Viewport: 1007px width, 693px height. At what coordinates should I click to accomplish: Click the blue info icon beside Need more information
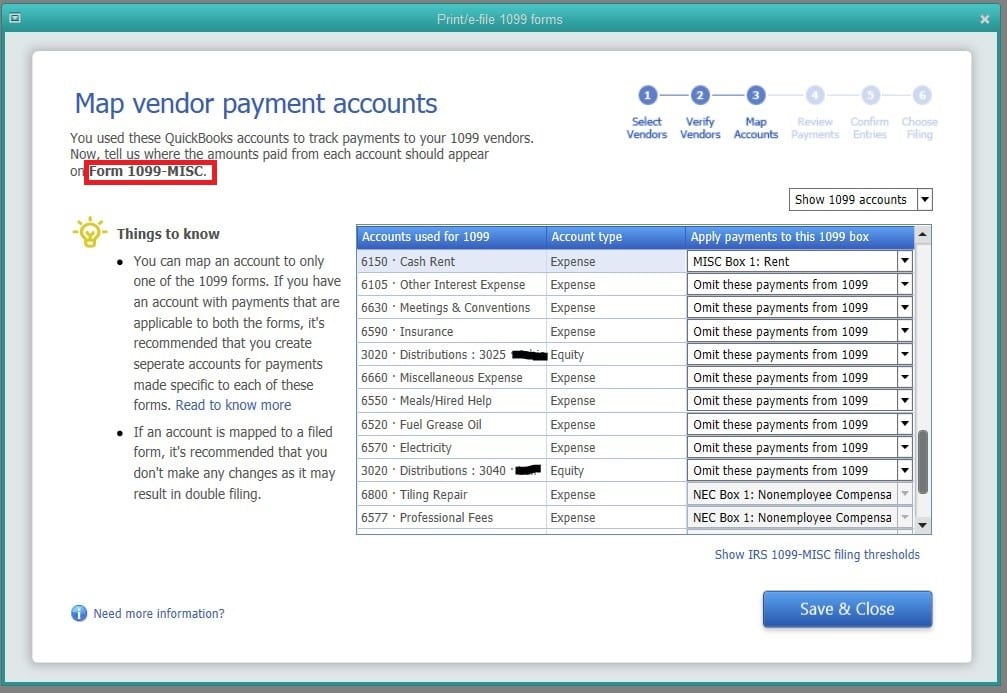click(79, 613)
